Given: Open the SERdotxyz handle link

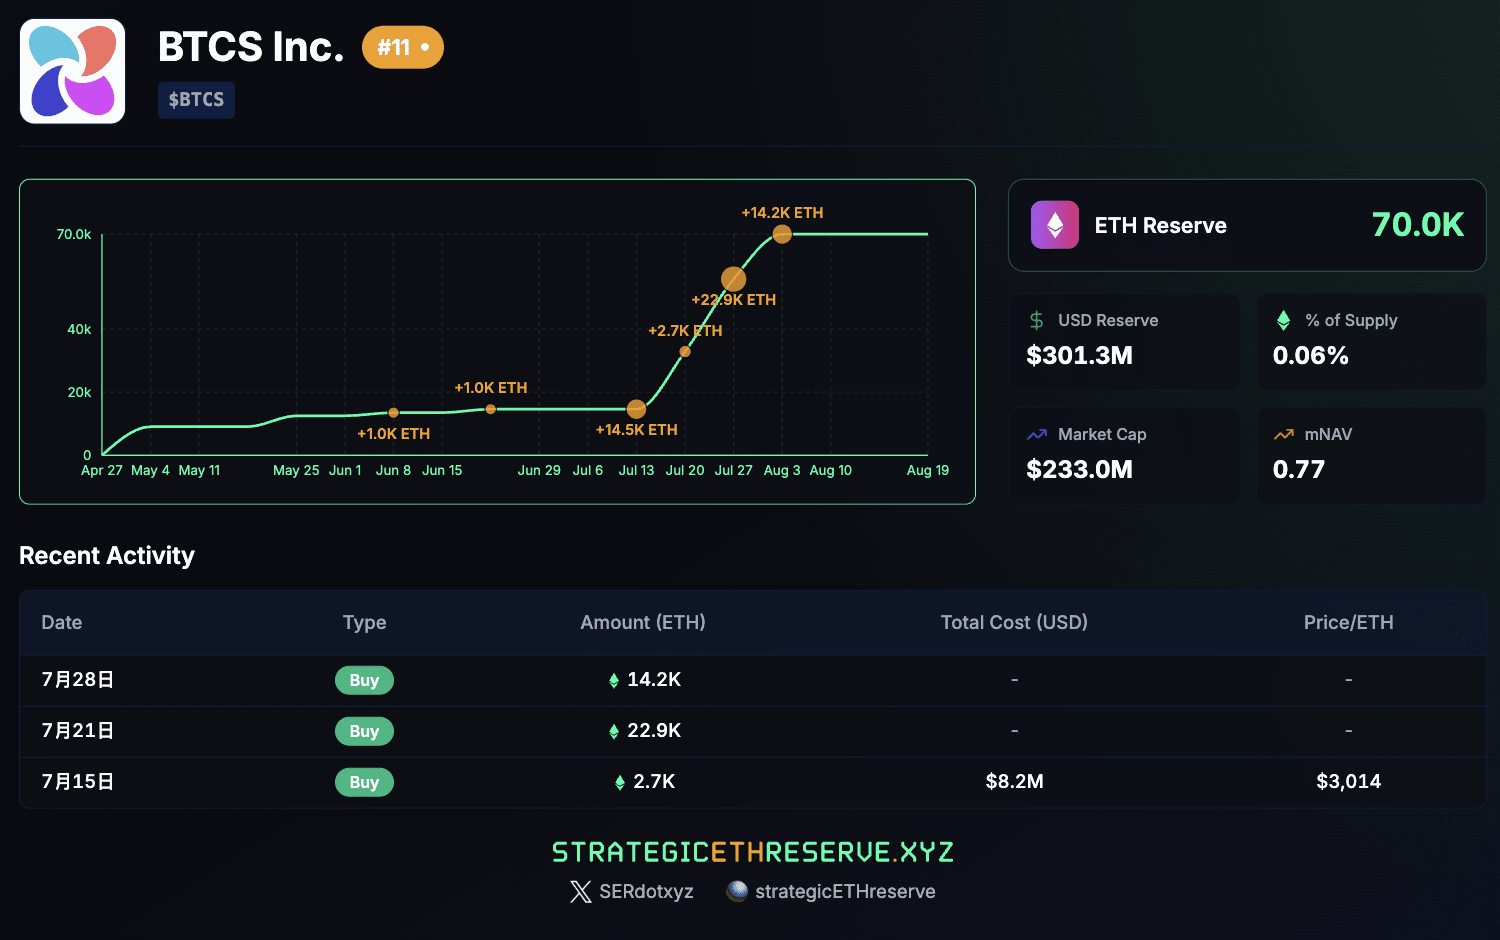Looking at the screenshot, I should coord(646,891).
